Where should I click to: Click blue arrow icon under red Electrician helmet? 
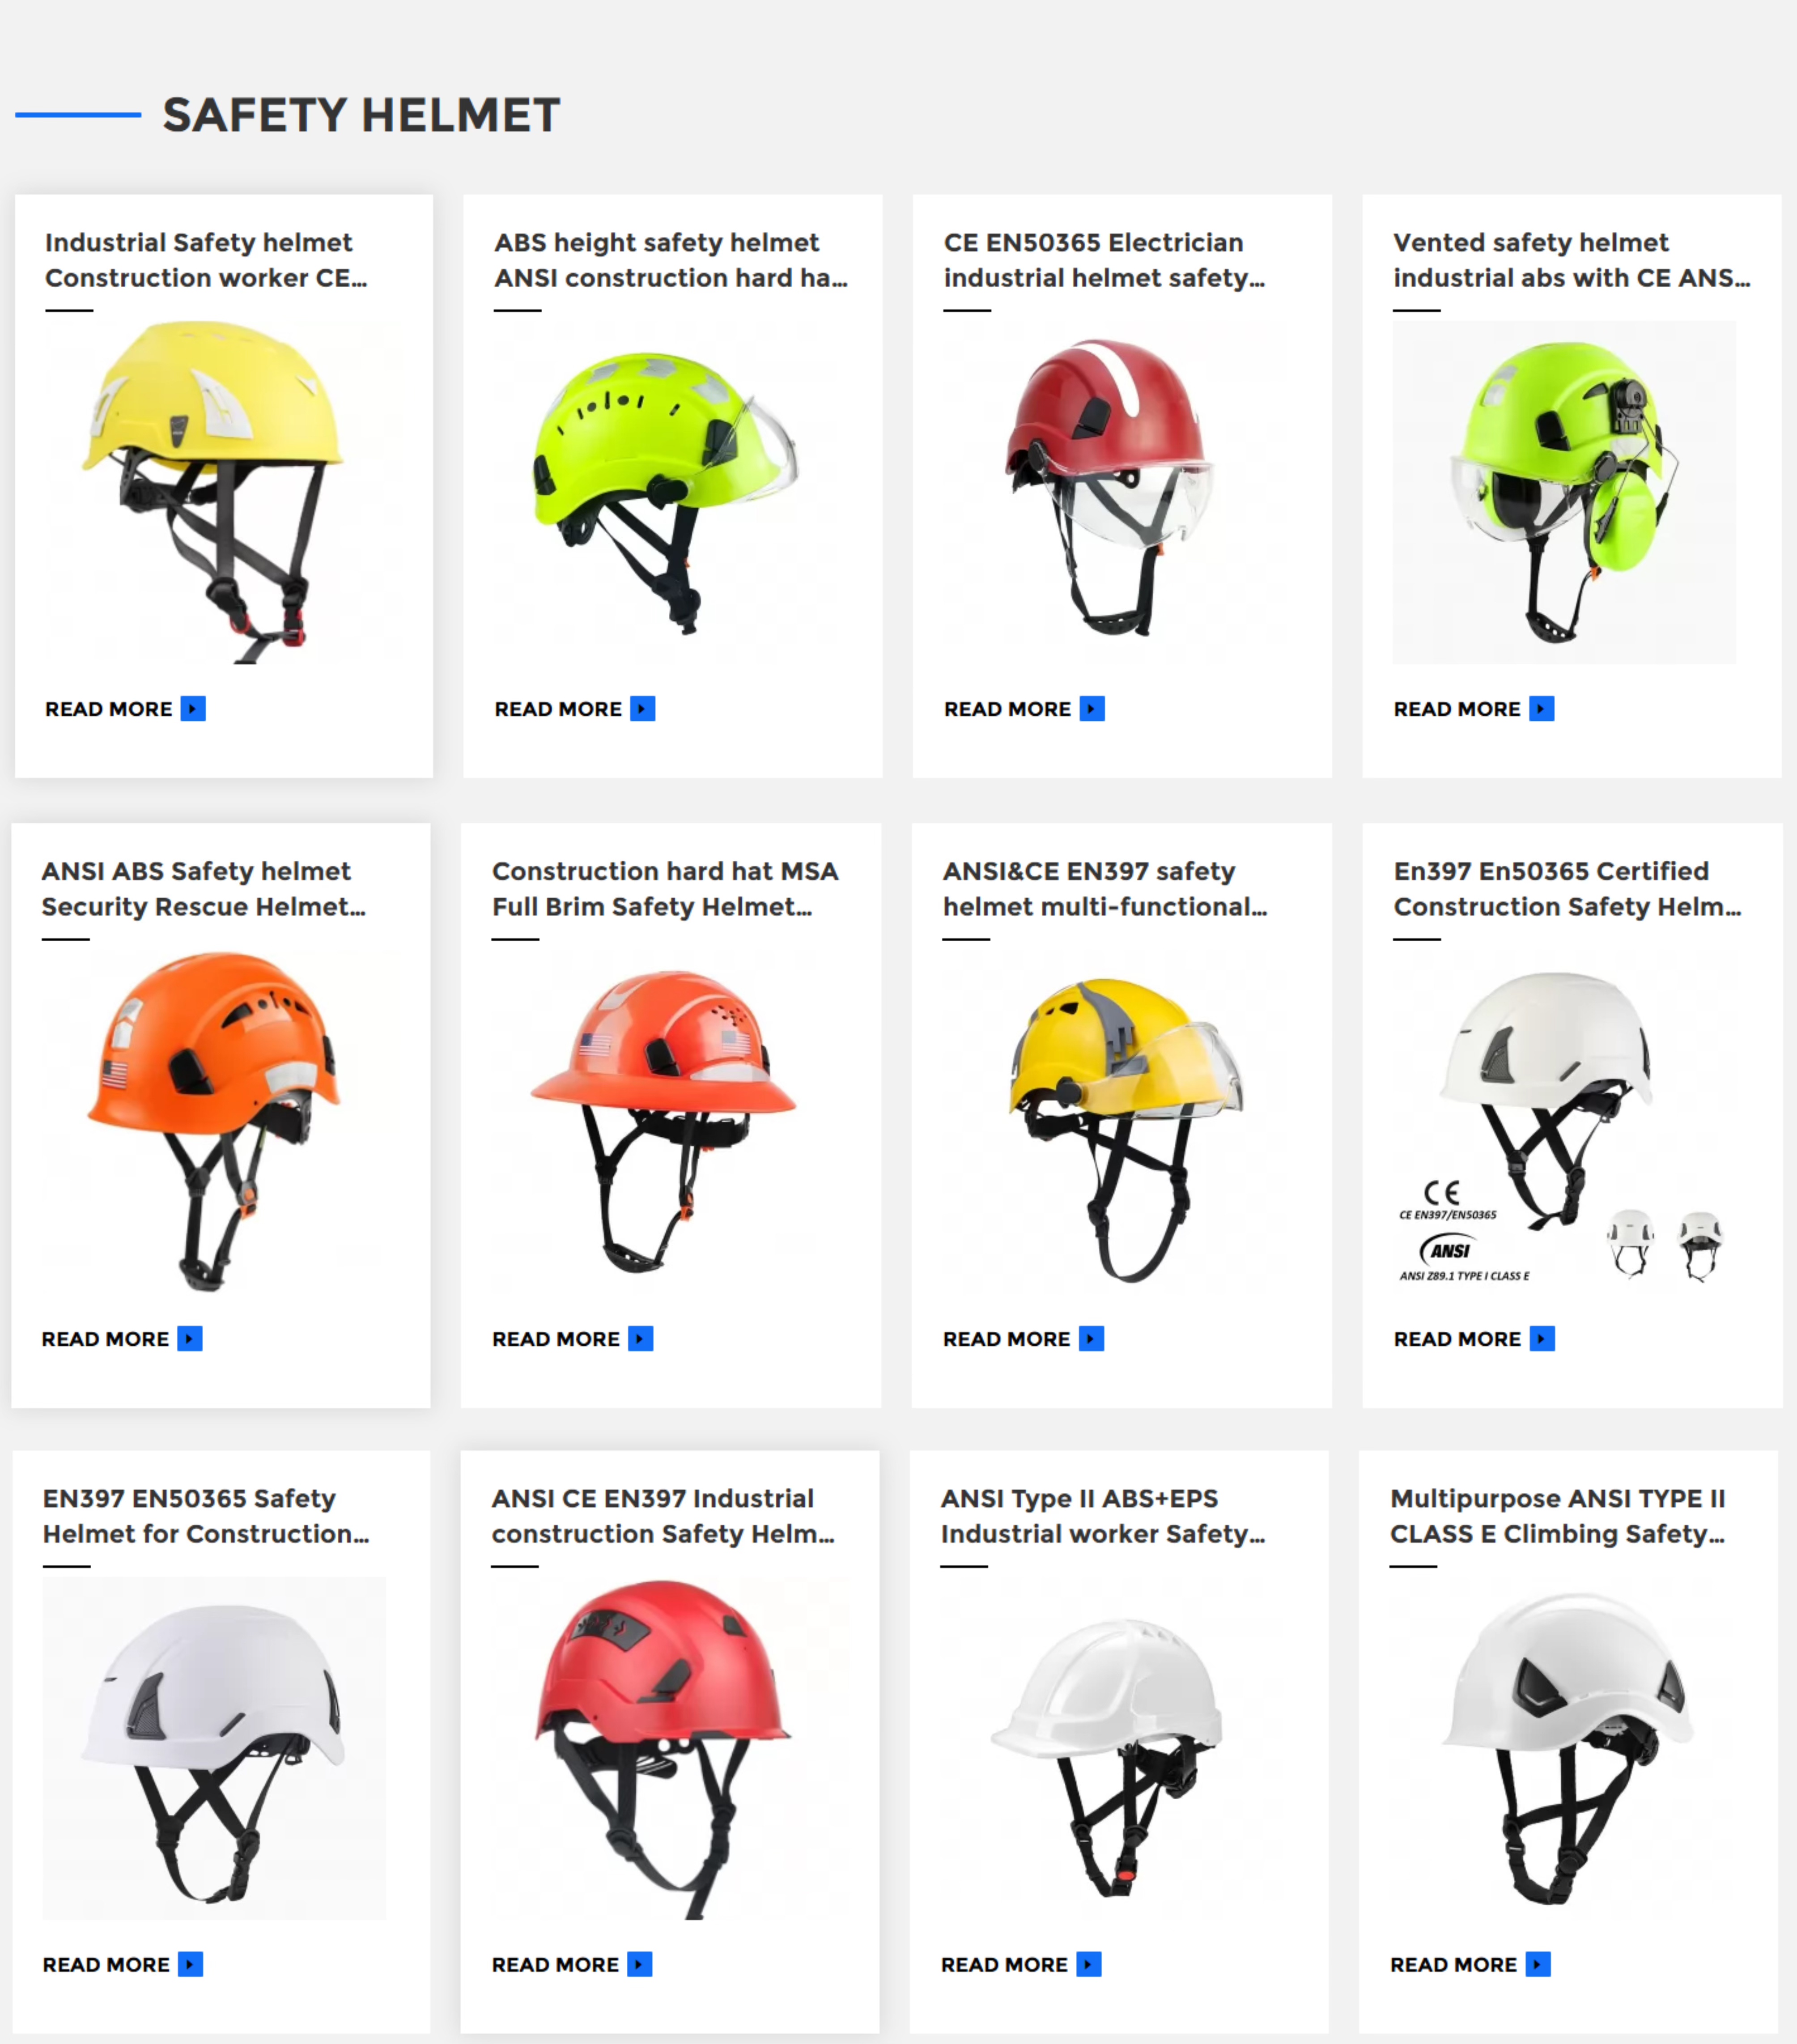(x=1092, y=709)
